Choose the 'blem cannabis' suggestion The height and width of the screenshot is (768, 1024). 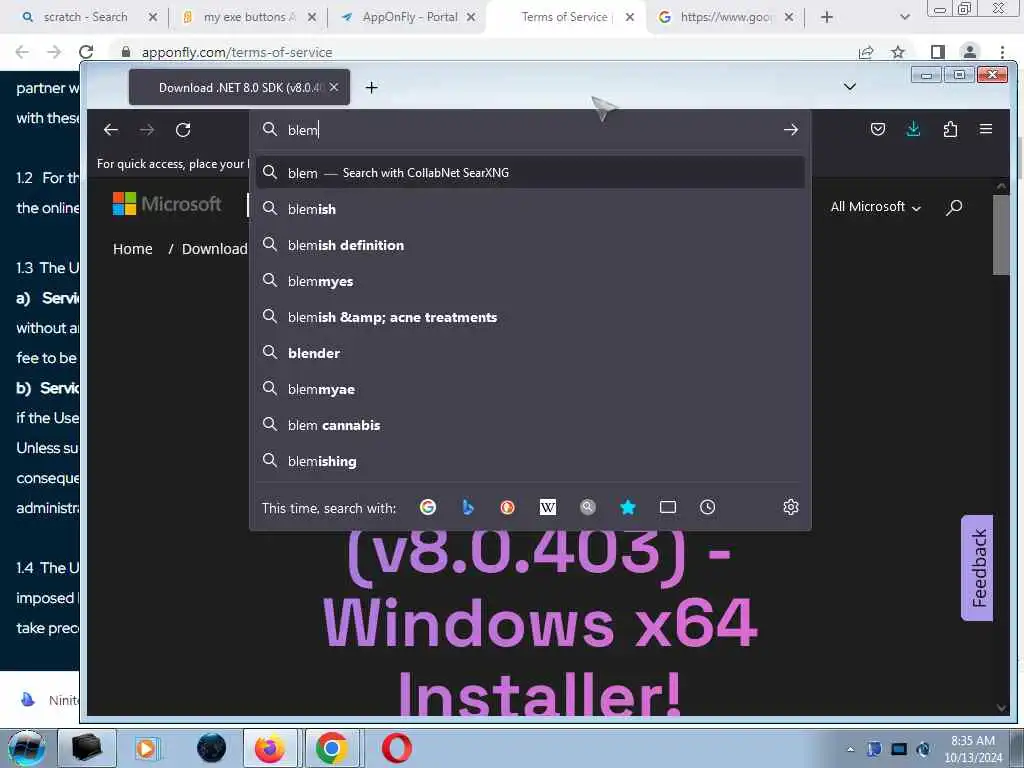(x=530, y=424)
